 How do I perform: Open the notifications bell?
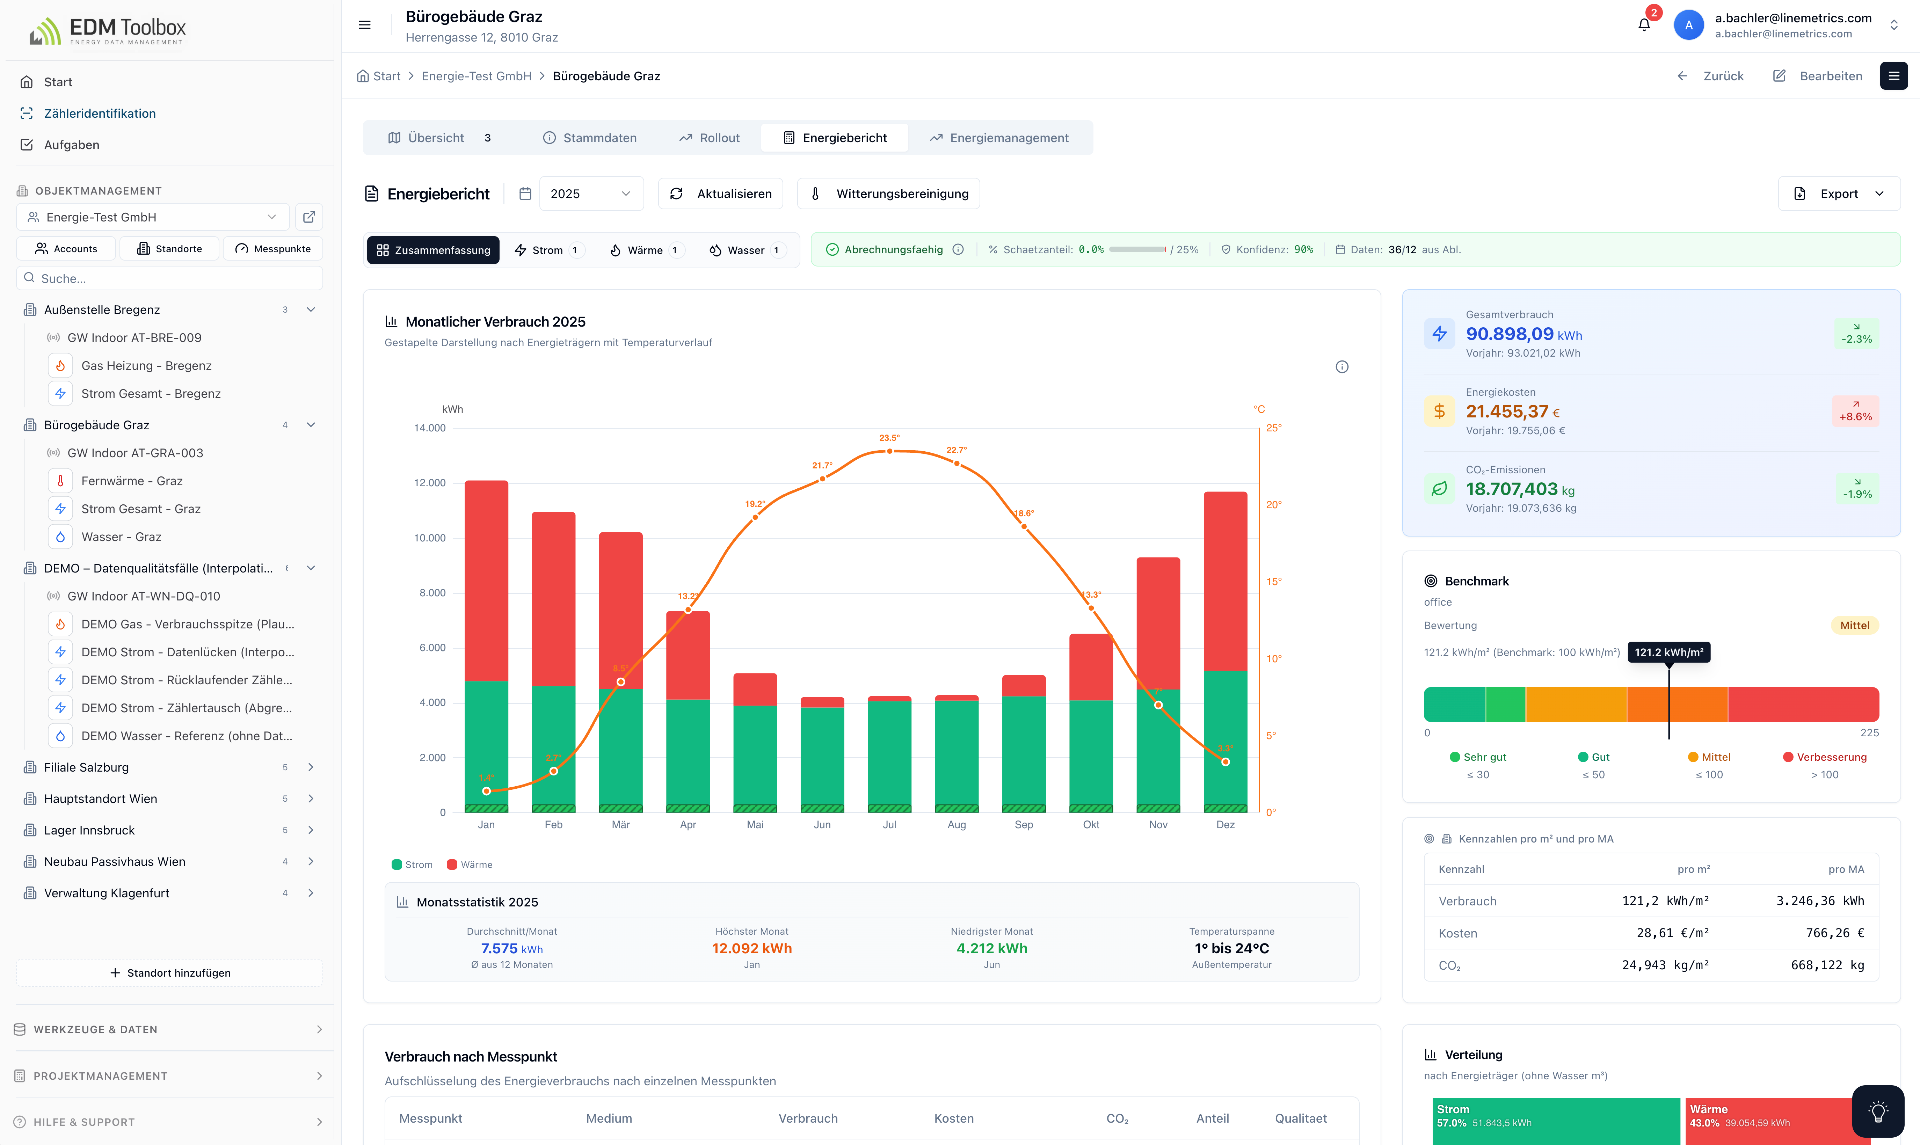(1644, 25)
